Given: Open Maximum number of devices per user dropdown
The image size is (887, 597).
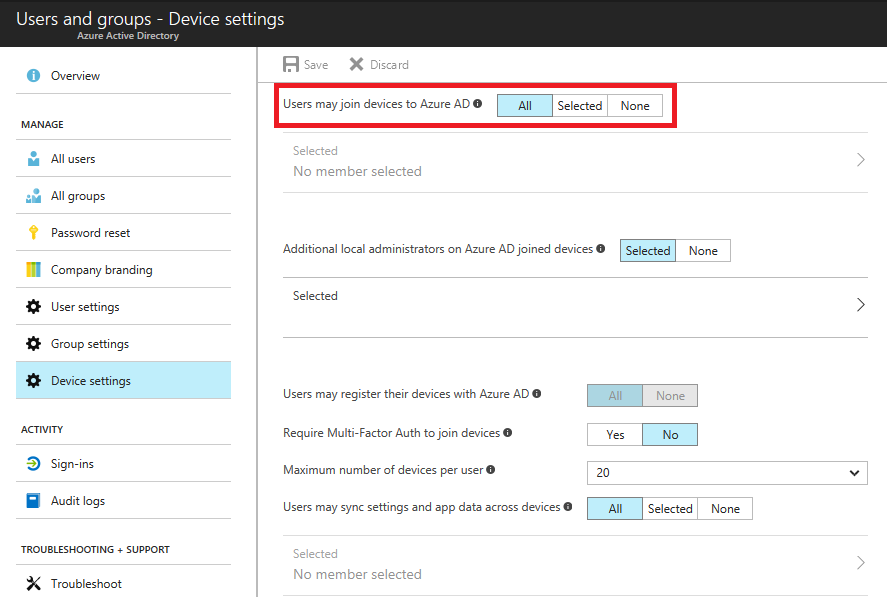Looking at the screenshot, I should tap(727, 472).
